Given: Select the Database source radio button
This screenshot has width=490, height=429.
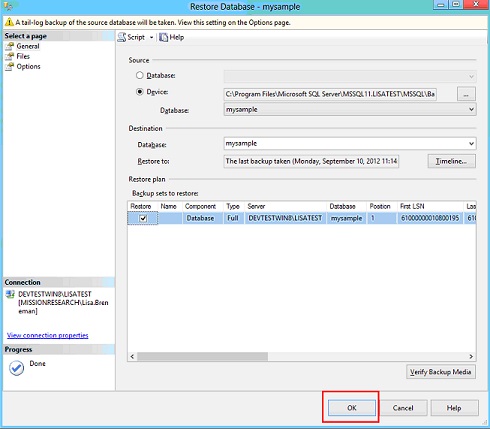Looking at the screenshot, I should pos(140,75).
